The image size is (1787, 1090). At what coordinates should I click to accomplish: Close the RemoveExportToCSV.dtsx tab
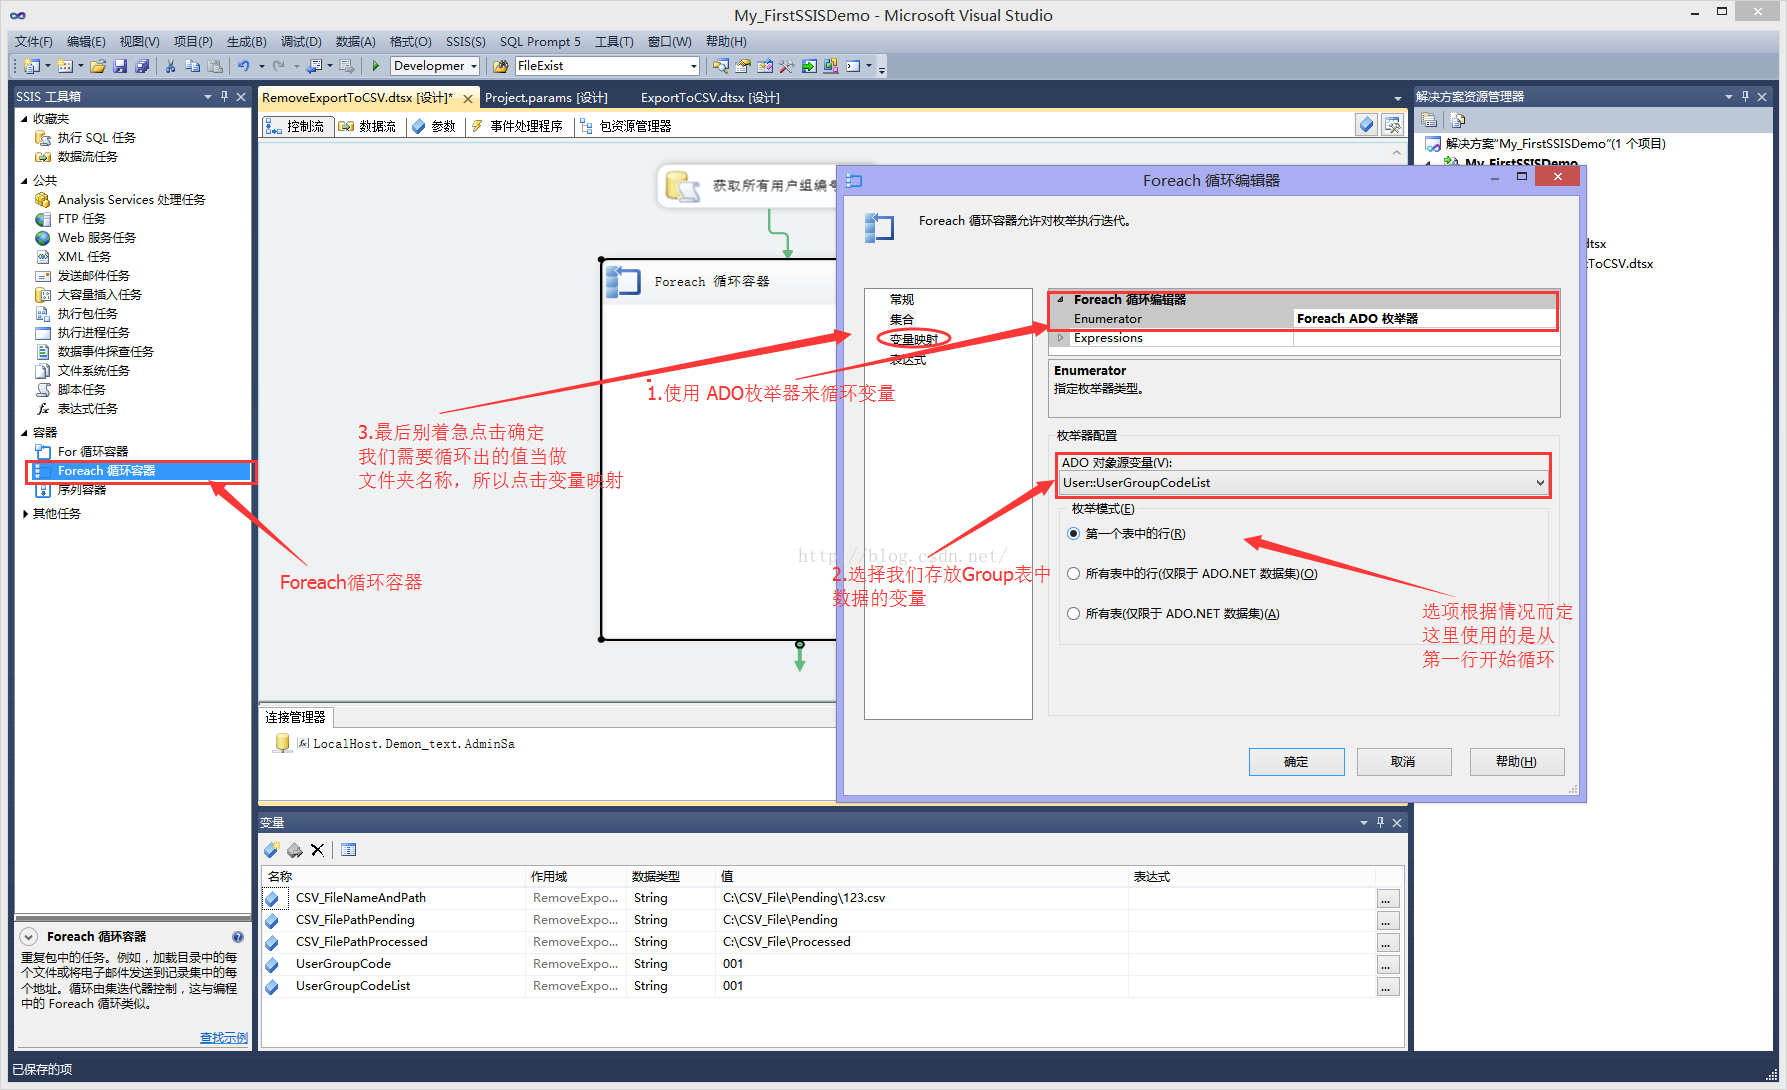[468, 98]
